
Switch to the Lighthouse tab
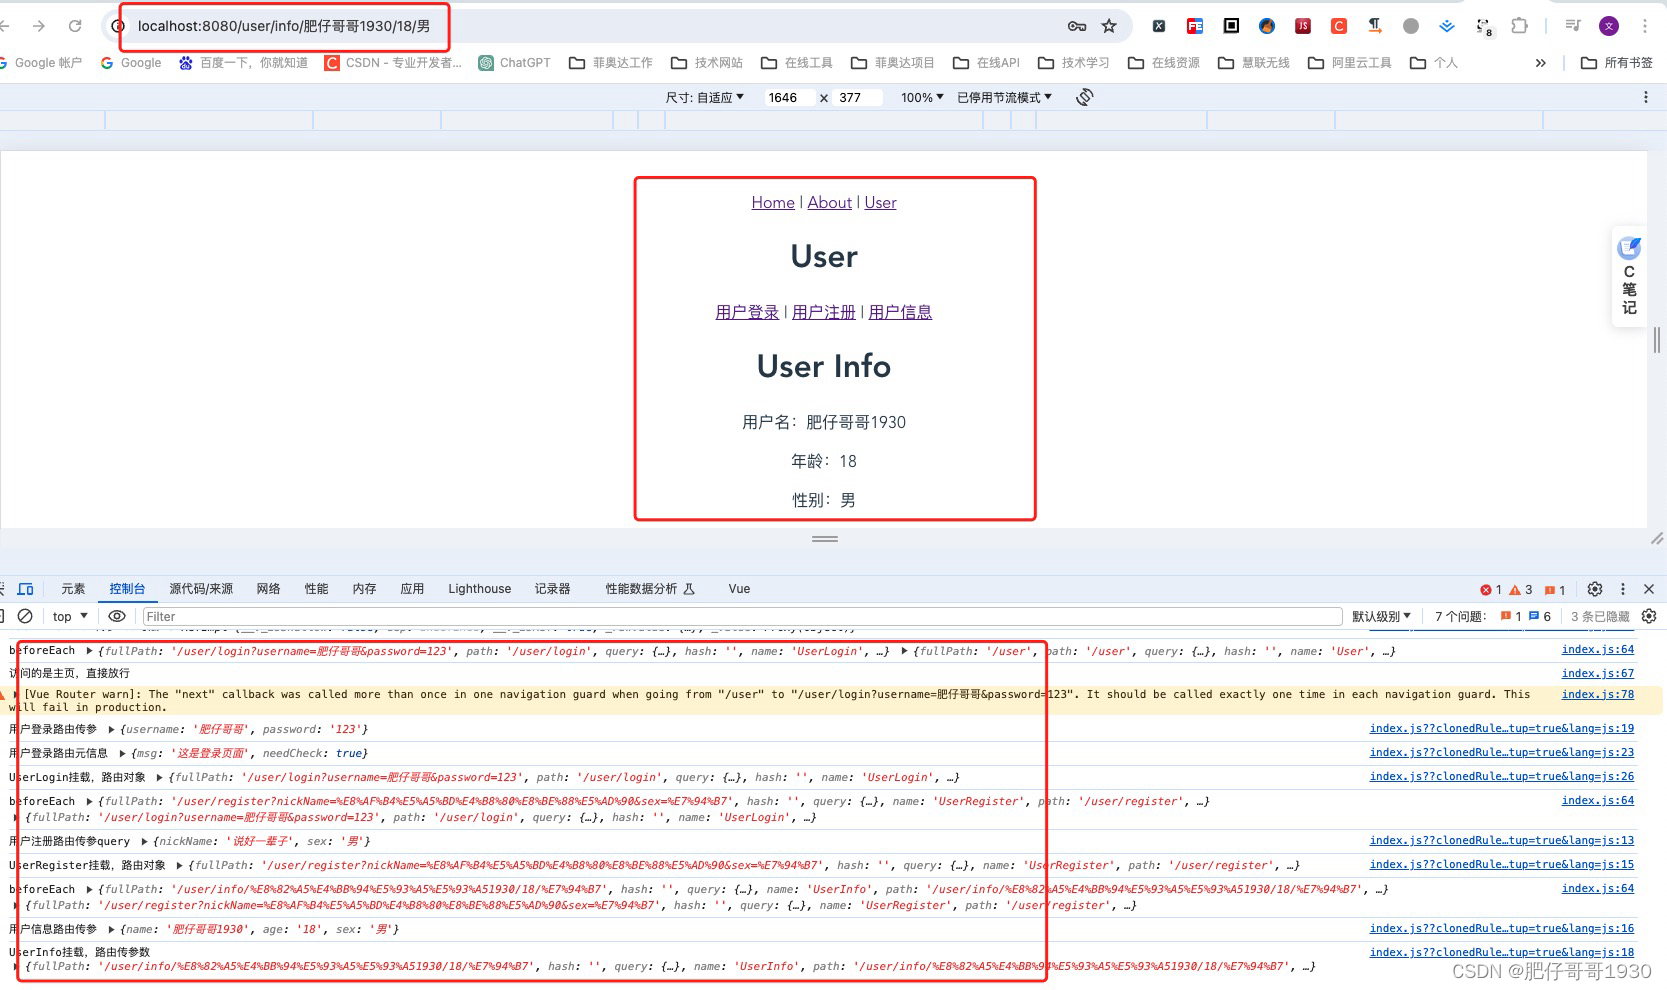point(479,589)
